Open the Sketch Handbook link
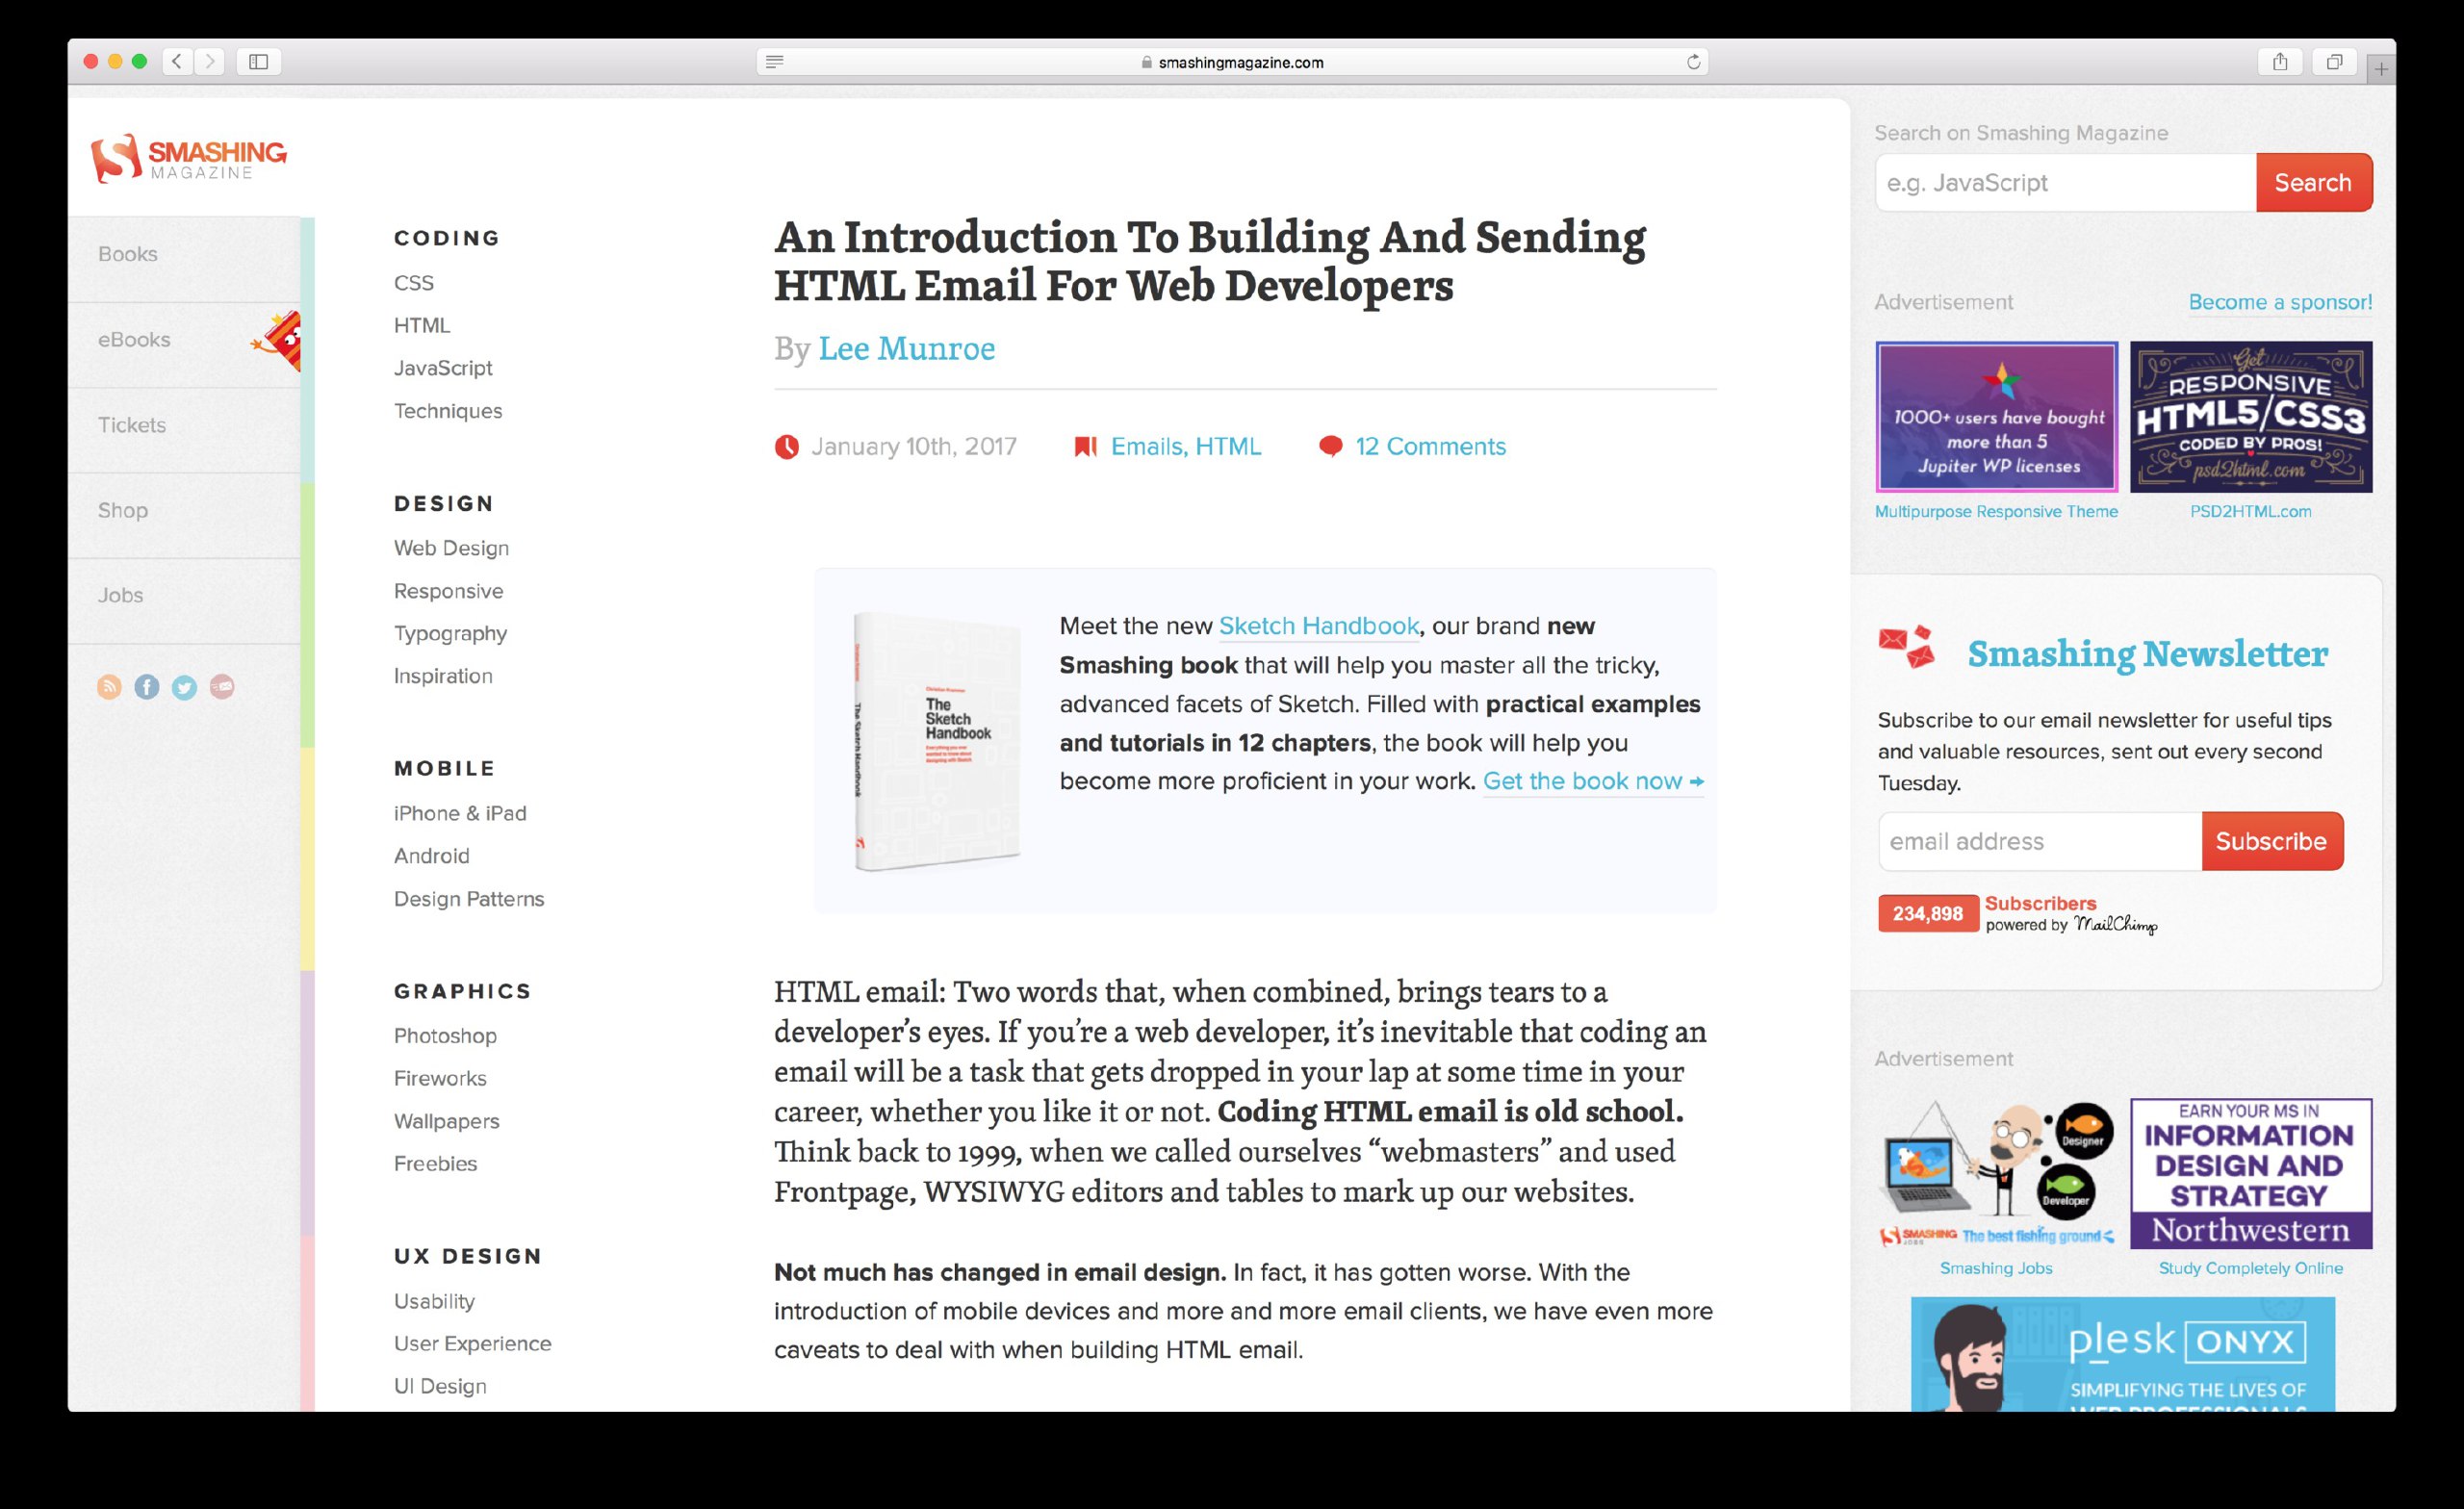Screen dimensions: 2464x1509 1319,626
